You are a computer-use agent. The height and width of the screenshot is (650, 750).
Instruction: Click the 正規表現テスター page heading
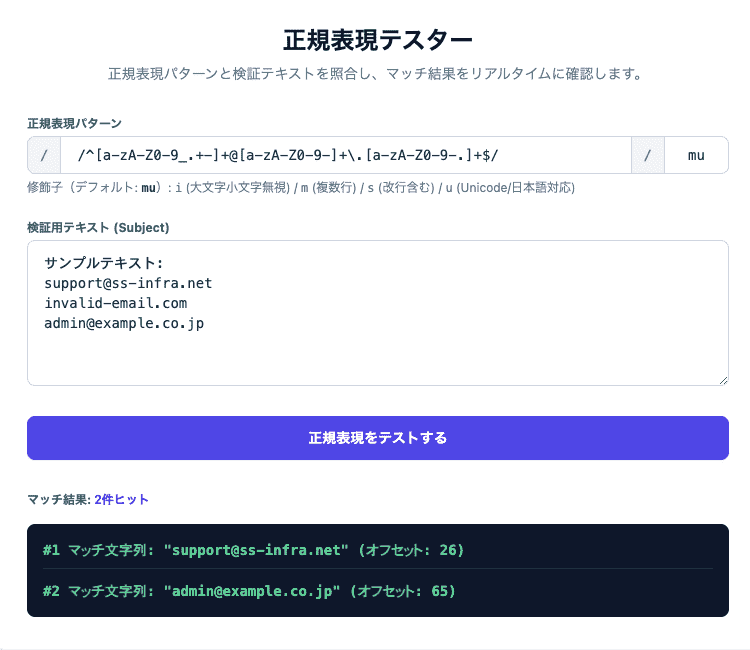[x=378, y=40]
